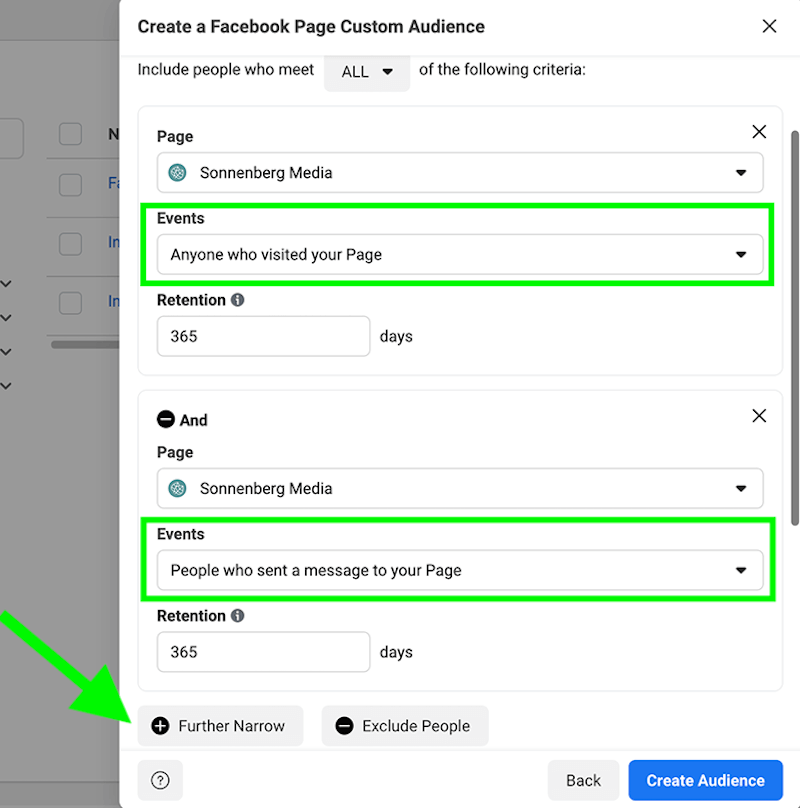800x808 pixels.
Task: Click the 'Include people who meet' text
Action: tap(226, 70)
